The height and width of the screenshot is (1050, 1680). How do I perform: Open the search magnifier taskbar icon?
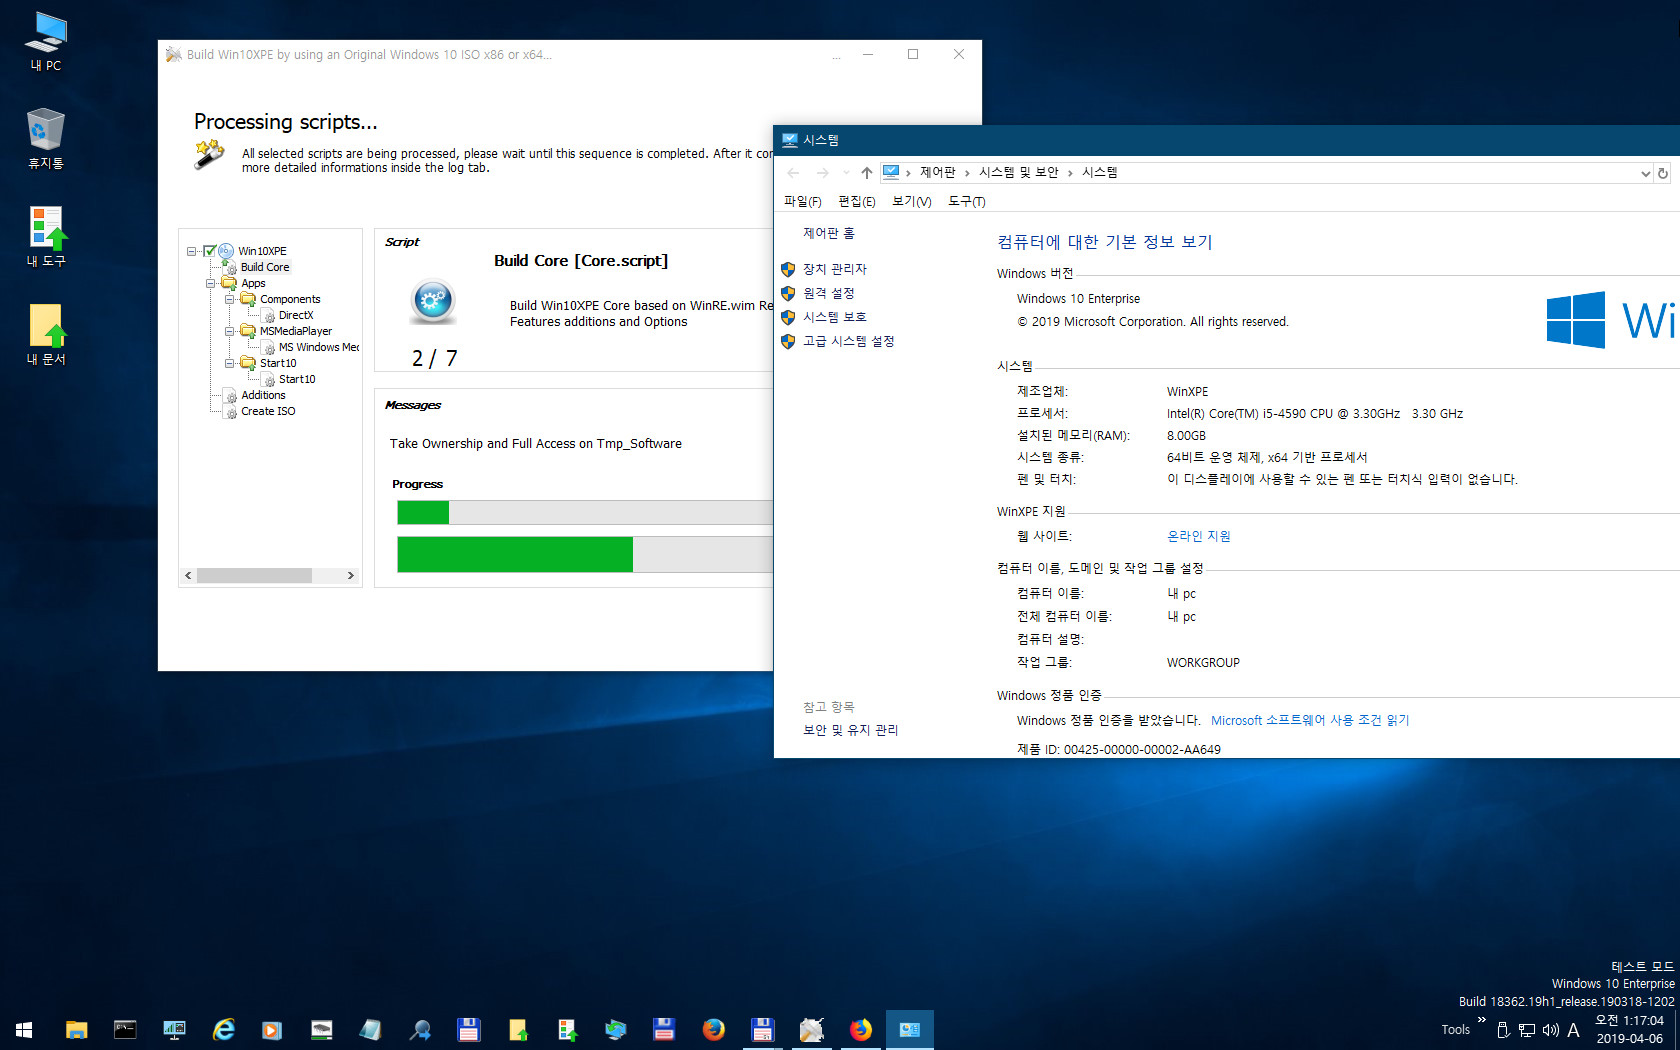coord(419,1029)
